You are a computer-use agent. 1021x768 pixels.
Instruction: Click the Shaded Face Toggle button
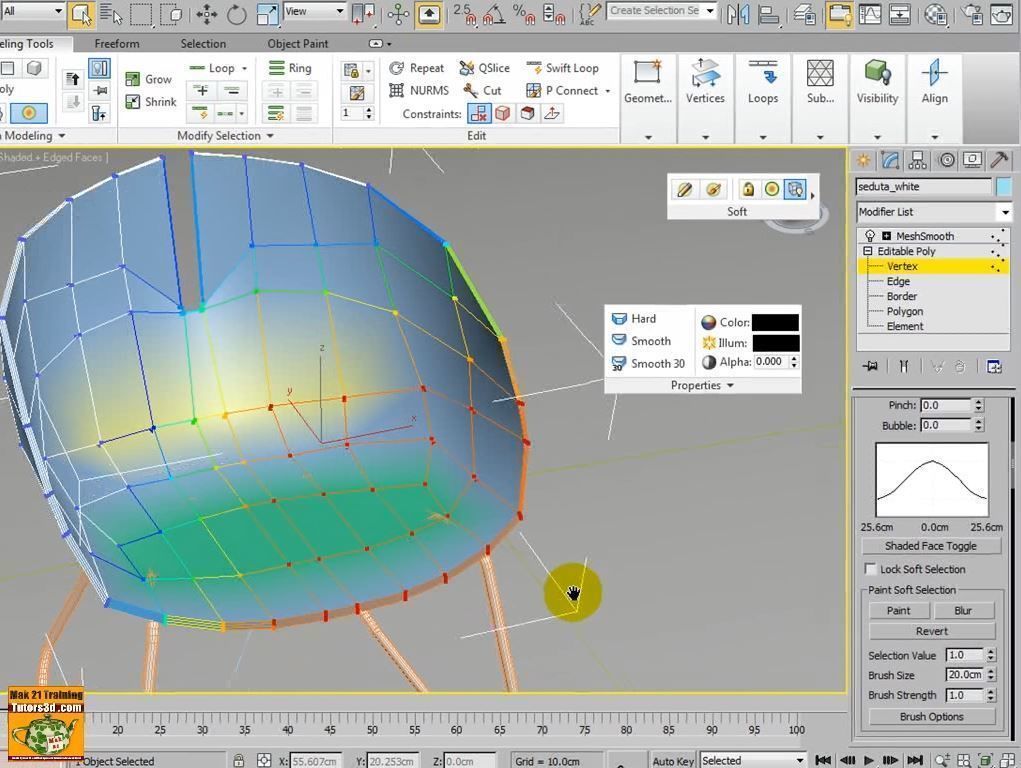930,545
